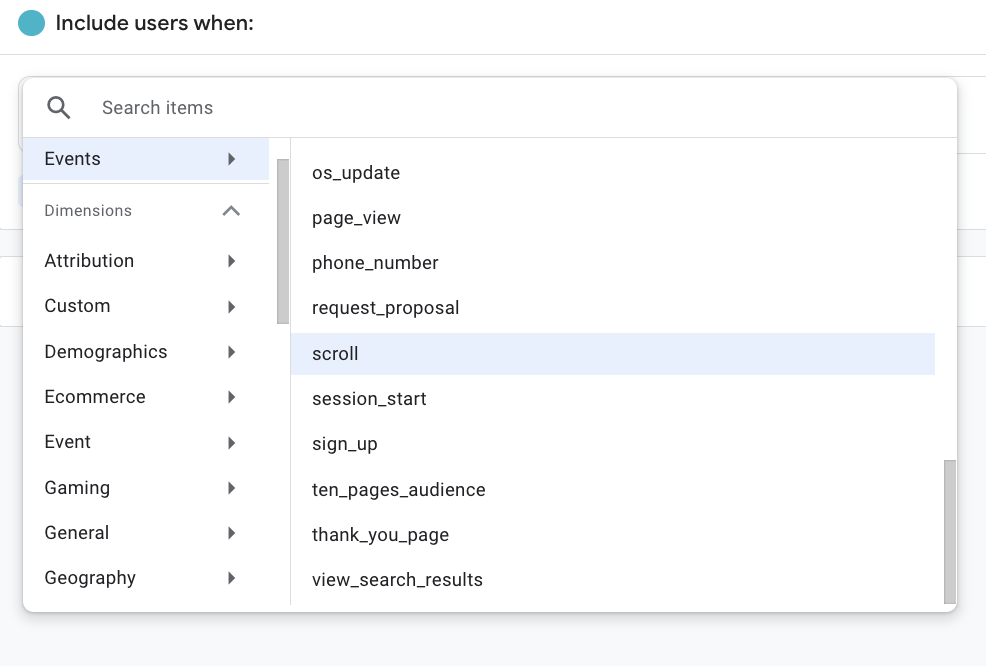Click the Dimensions header label

[x=88, y=211]
